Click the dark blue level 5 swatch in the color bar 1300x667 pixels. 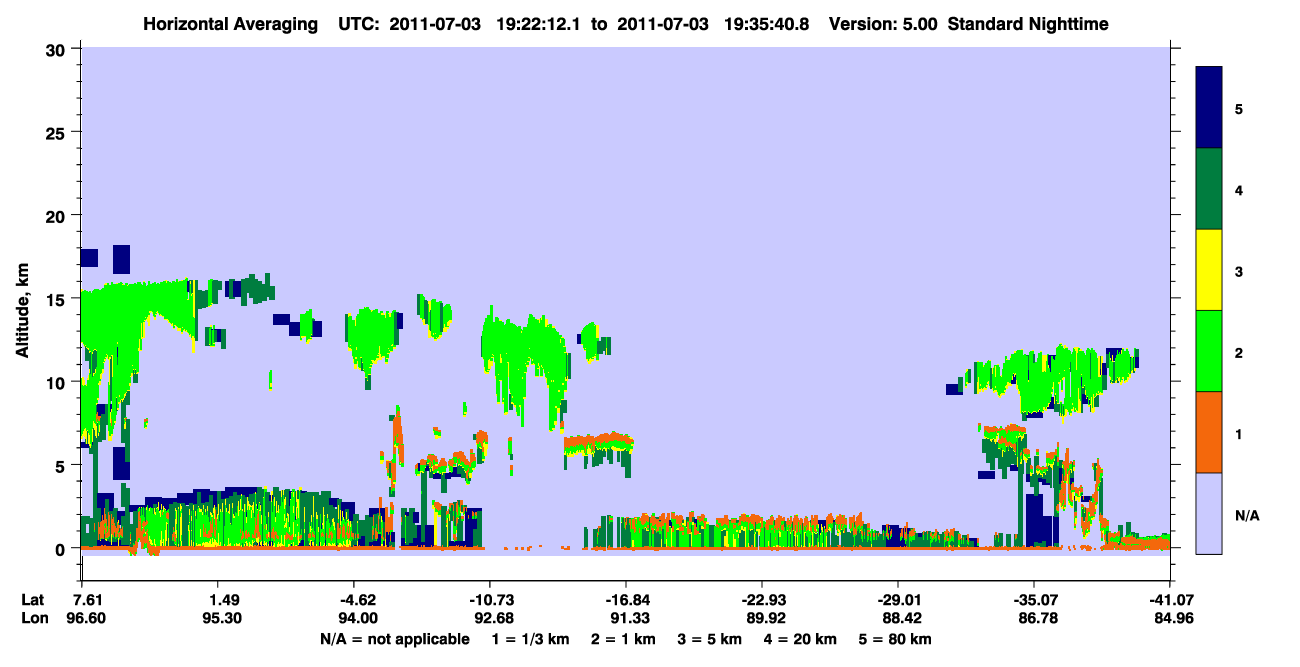click(1209, 107)
